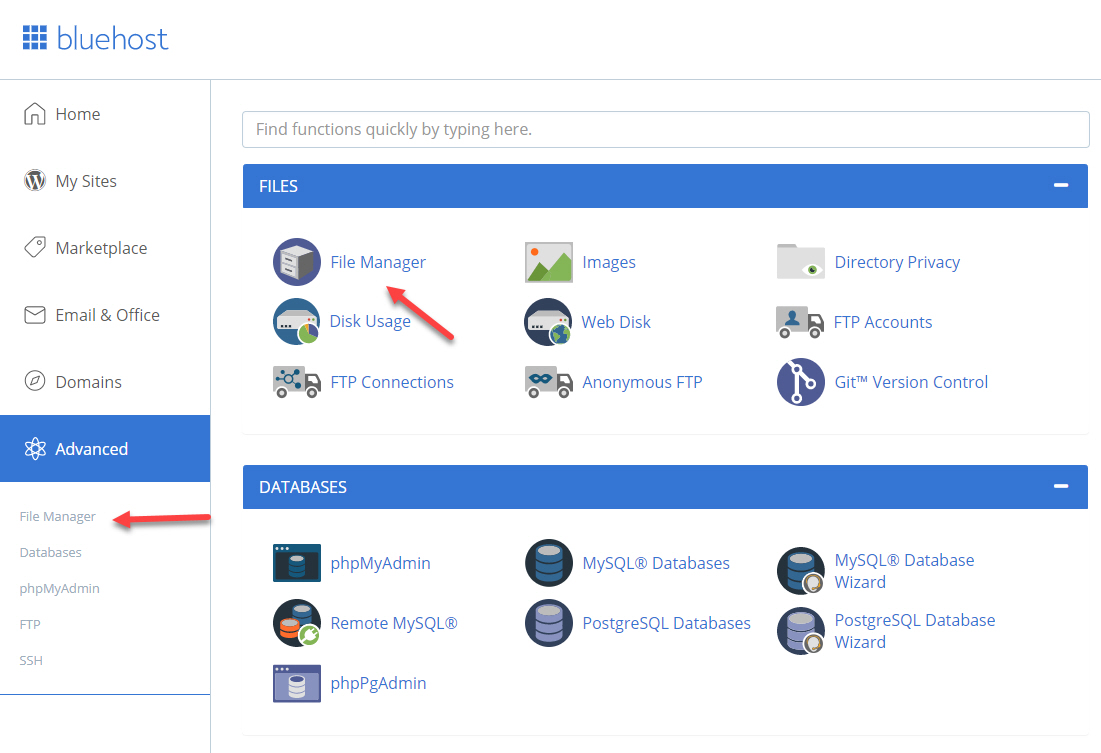The width and height of the screenshot is (1101, 753).
Task: Click the PostgreSQL Databases text link
Action: (666, 623)
